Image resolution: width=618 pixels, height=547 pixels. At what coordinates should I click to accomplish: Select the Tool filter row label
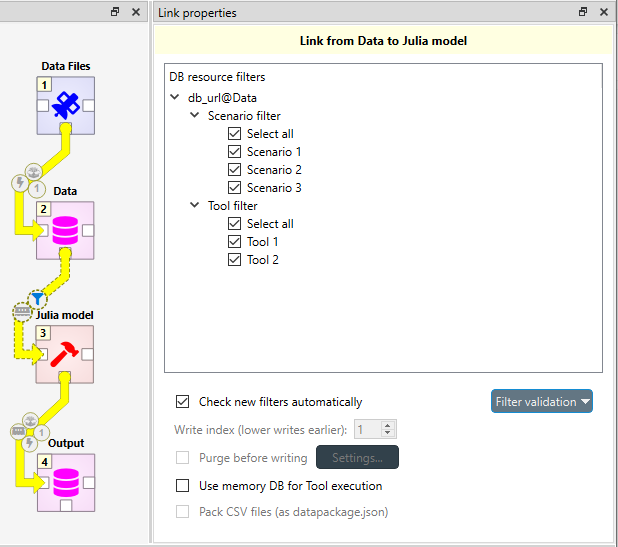tap(233, 206)
